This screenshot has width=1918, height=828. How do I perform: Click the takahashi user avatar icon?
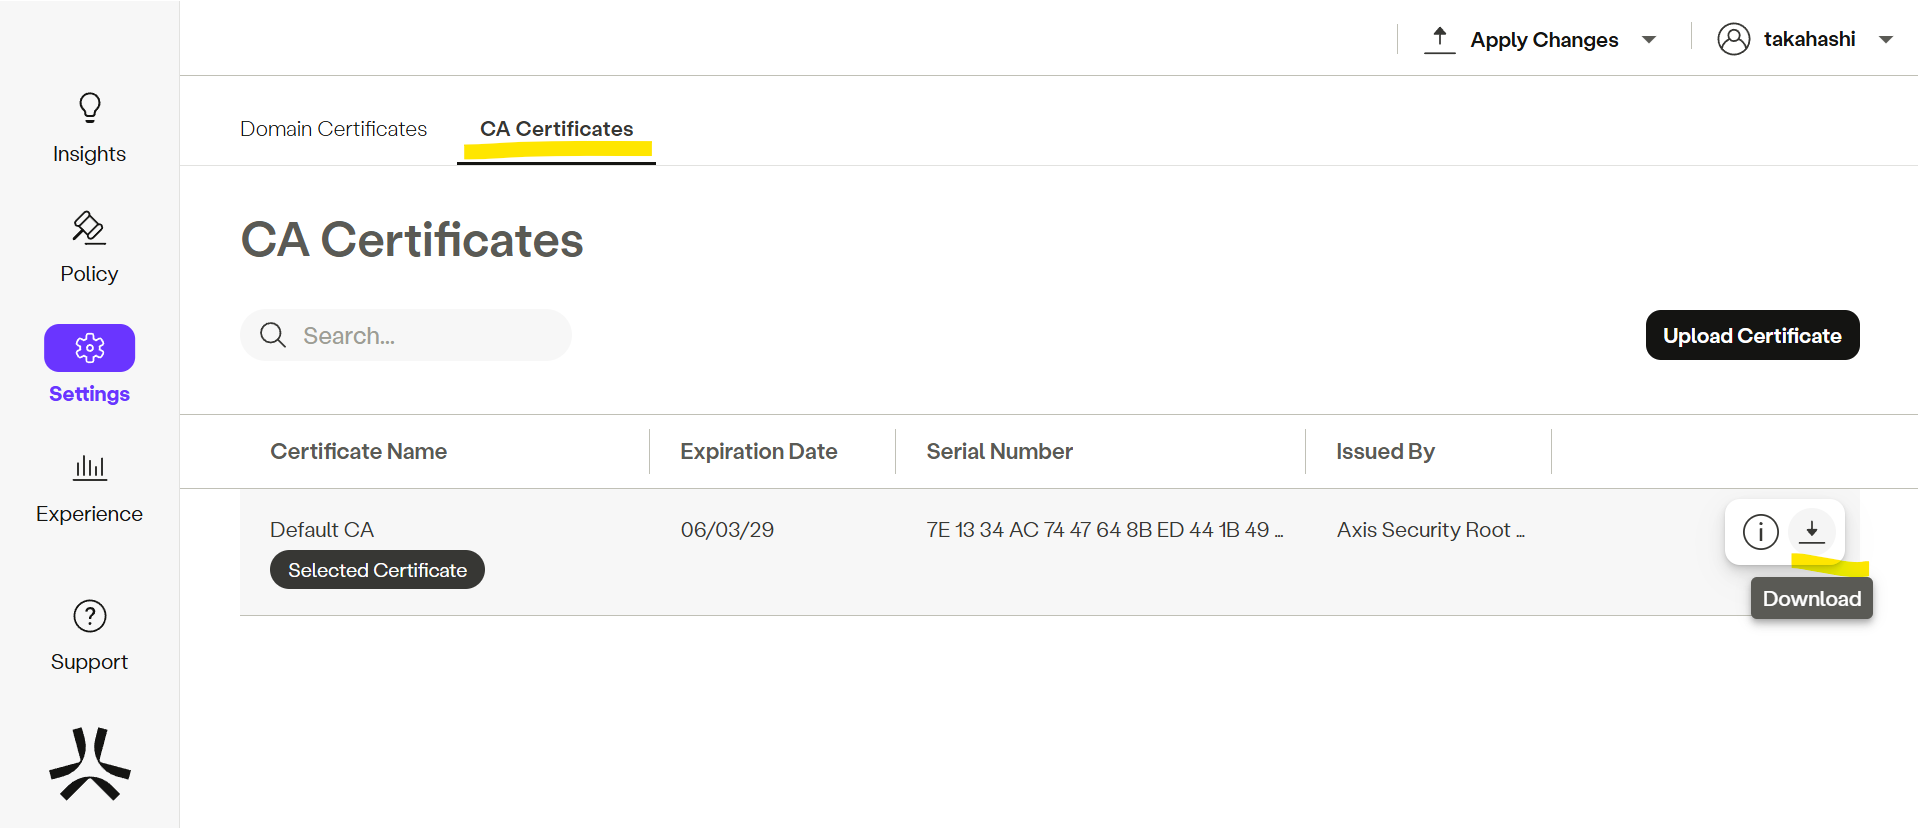[1733, 39]
